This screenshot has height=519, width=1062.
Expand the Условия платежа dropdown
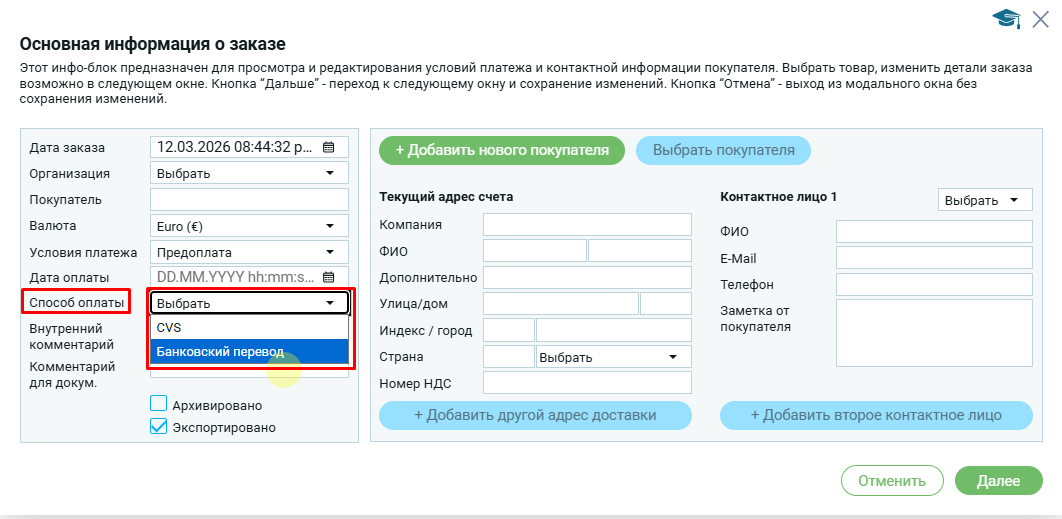[249, 251]
